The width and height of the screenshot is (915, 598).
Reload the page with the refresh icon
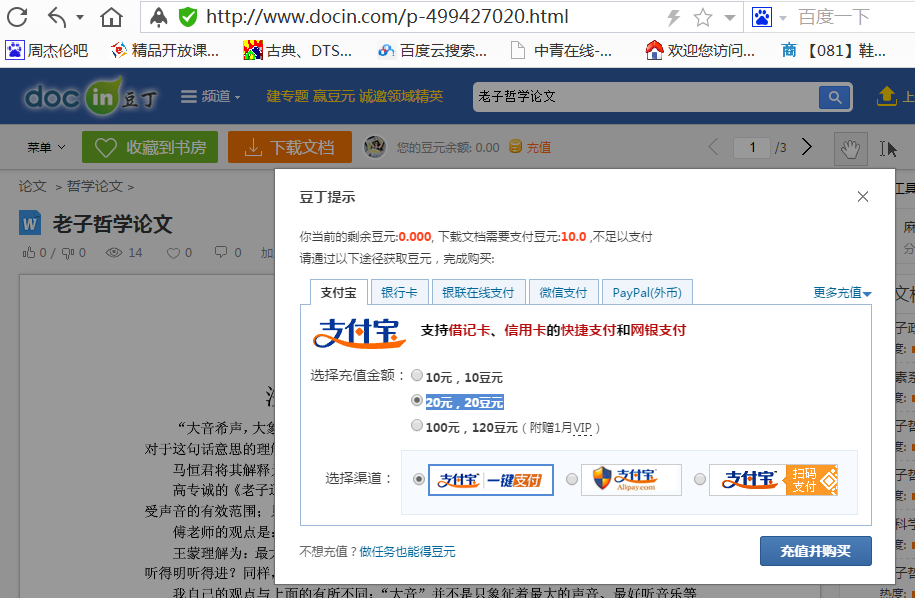pos(17,17)
